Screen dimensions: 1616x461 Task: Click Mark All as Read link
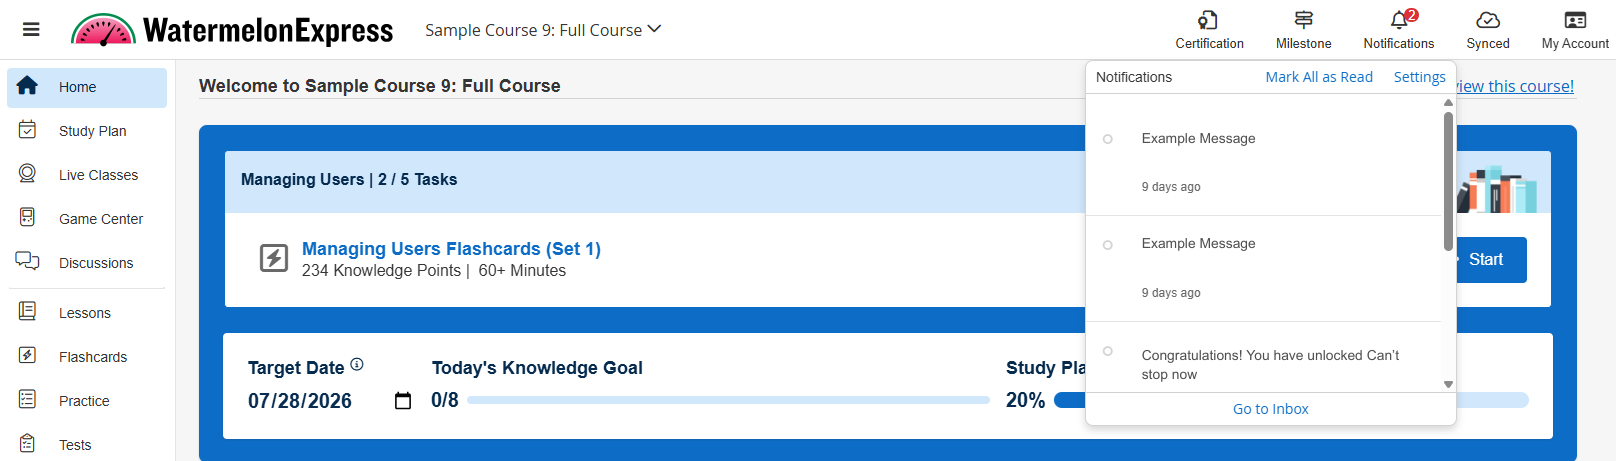click(x=1318, y=77)
